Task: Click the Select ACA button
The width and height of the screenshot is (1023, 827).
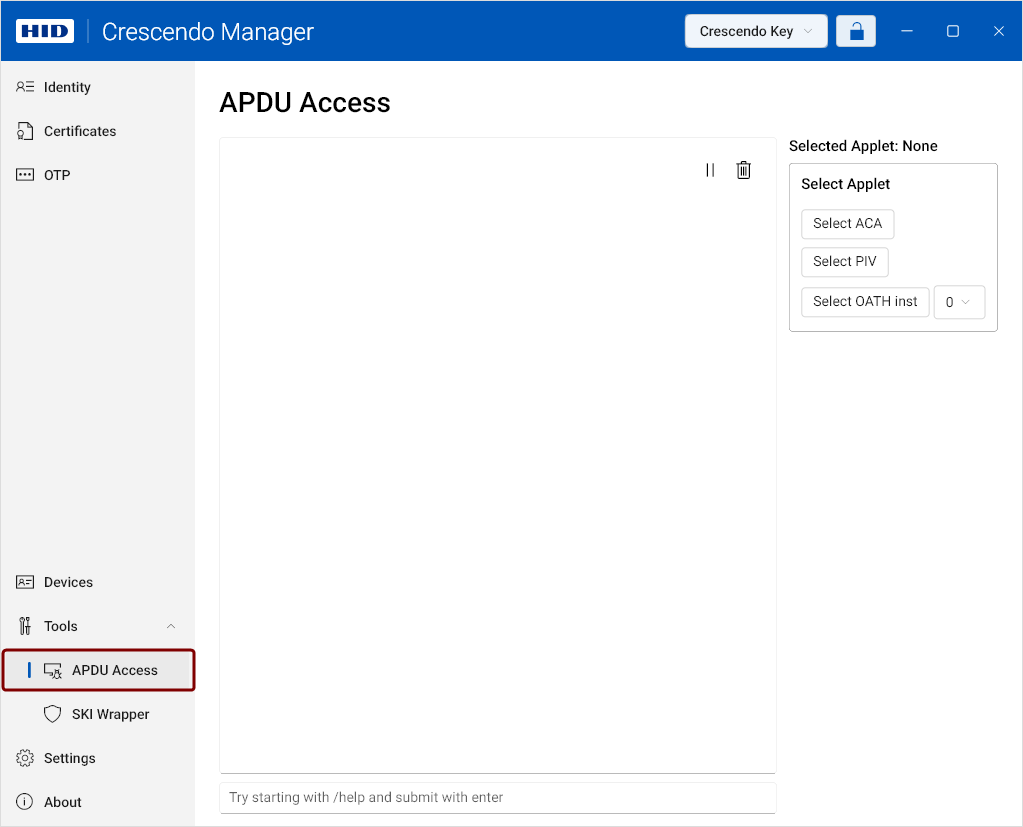Action: click(847, 224)
